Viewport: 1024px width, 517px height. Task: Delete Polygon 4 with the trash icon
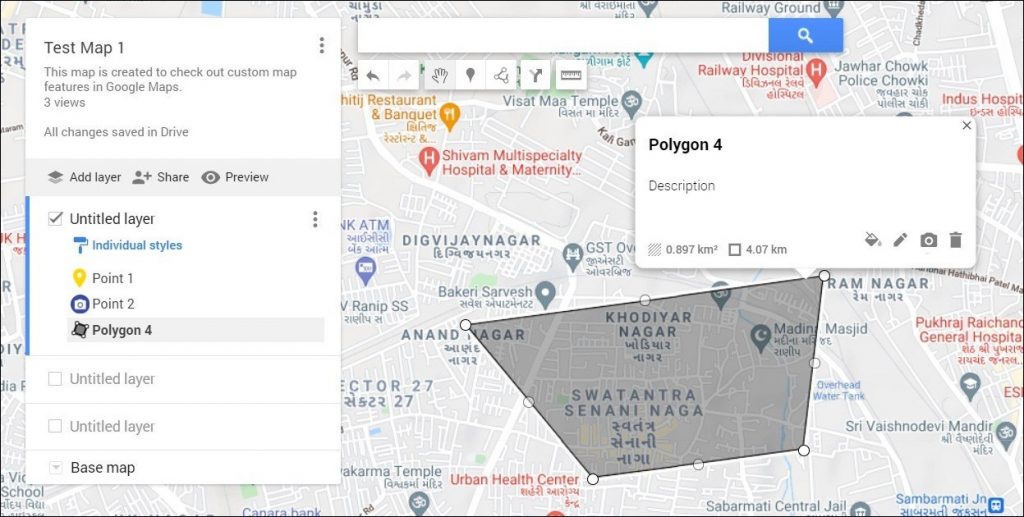coord(955,240)
